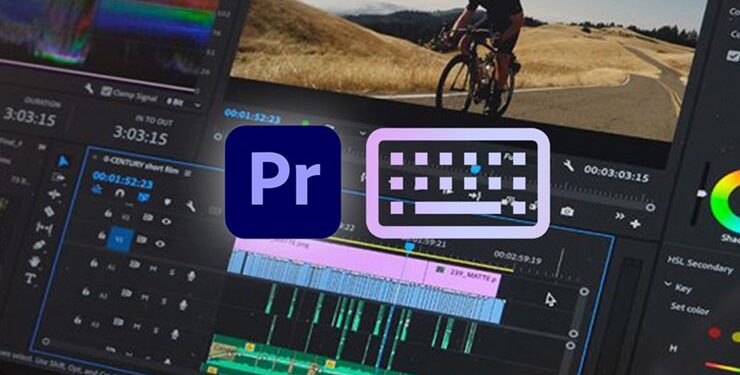
Task: Lock the A1 audio track
Action: pyautogui.click(x=94, y=262)
